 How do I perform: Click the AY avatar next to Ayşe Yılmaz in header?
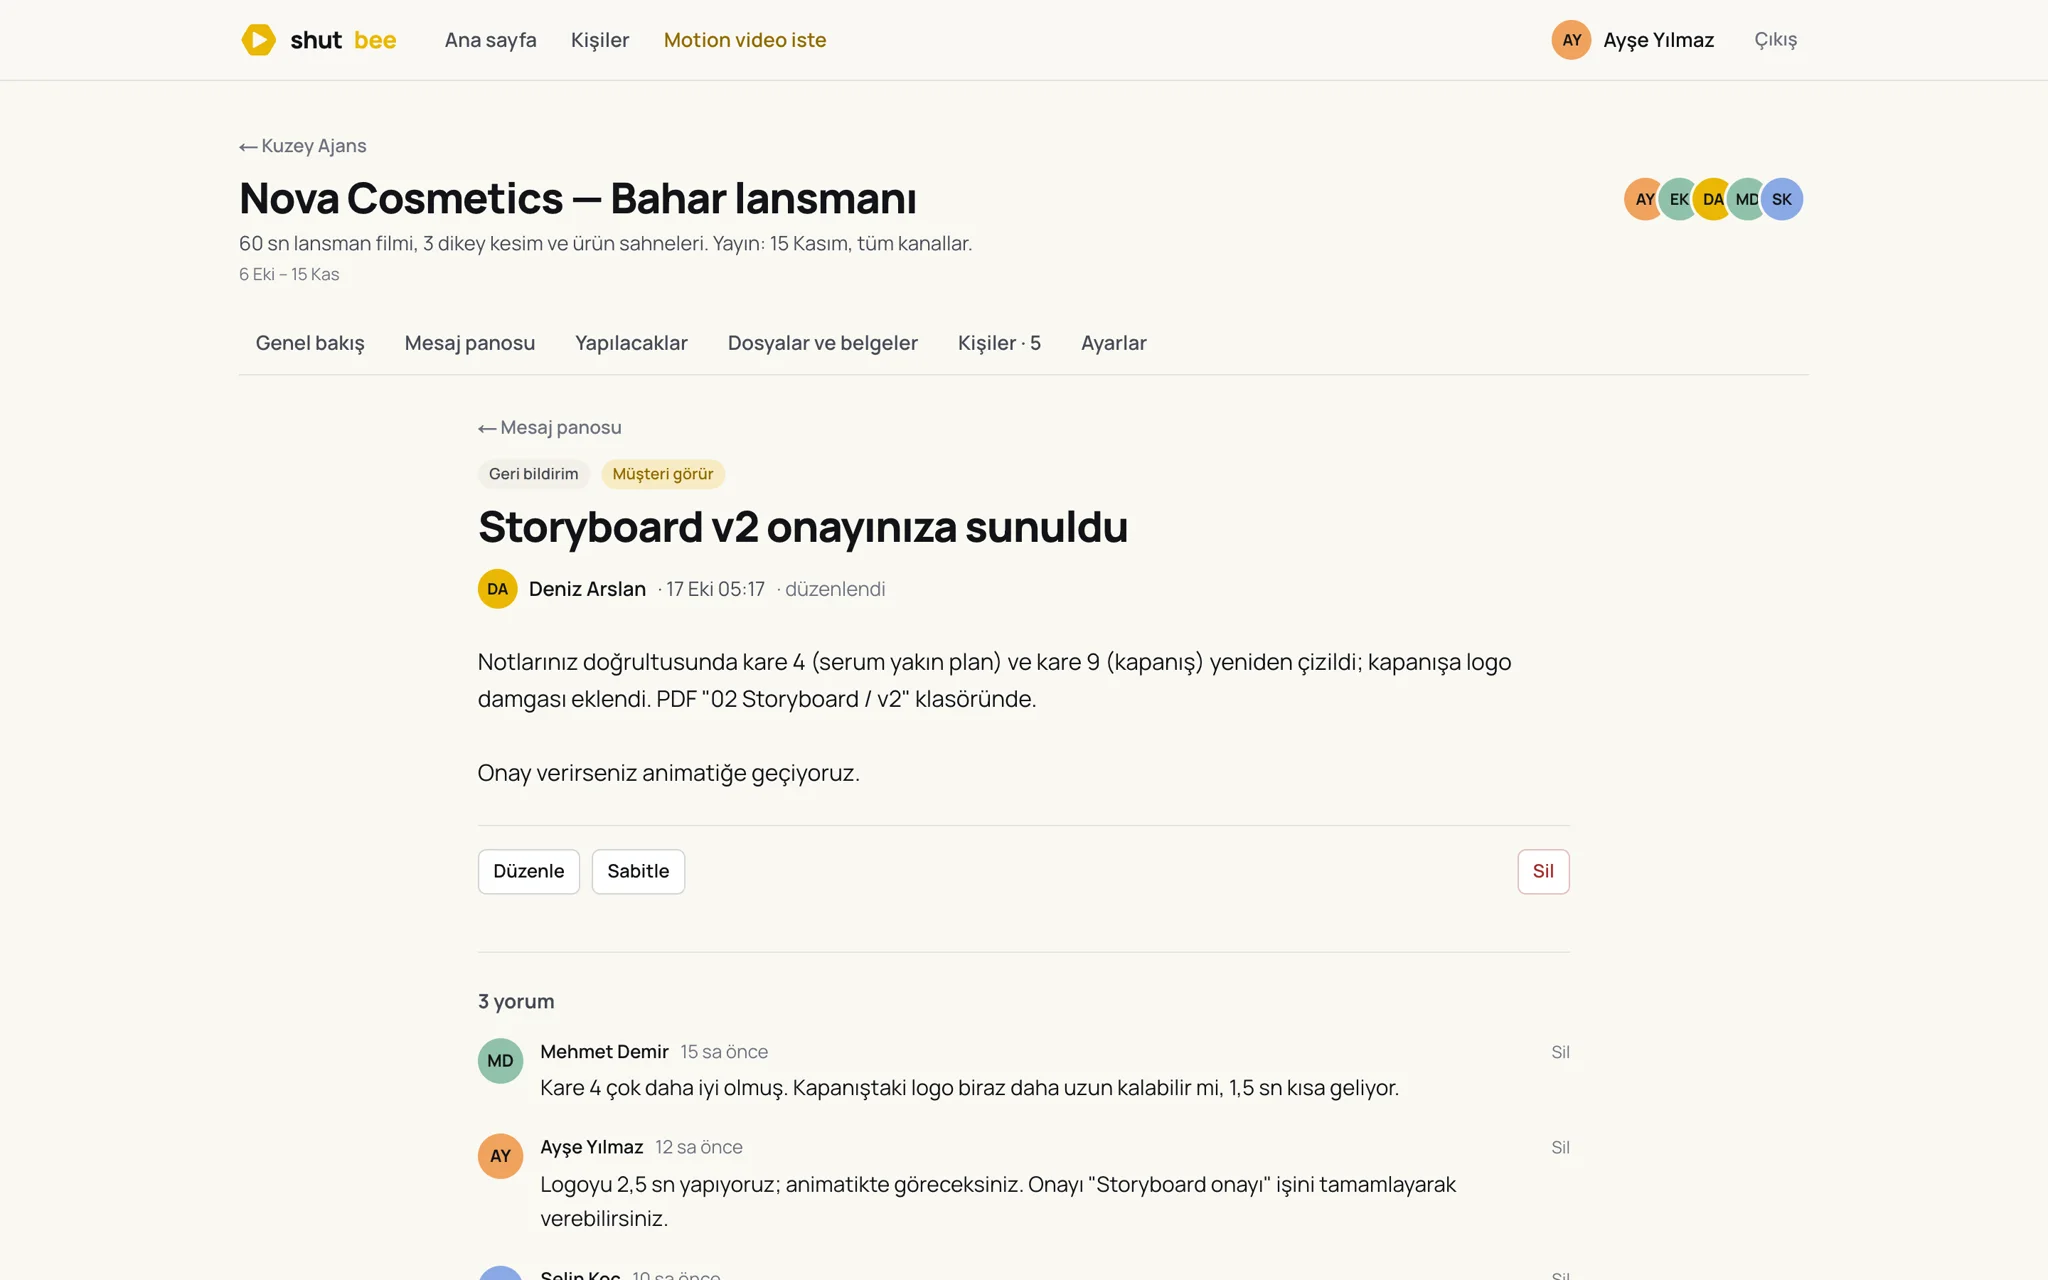click(x=1571, y=40)
